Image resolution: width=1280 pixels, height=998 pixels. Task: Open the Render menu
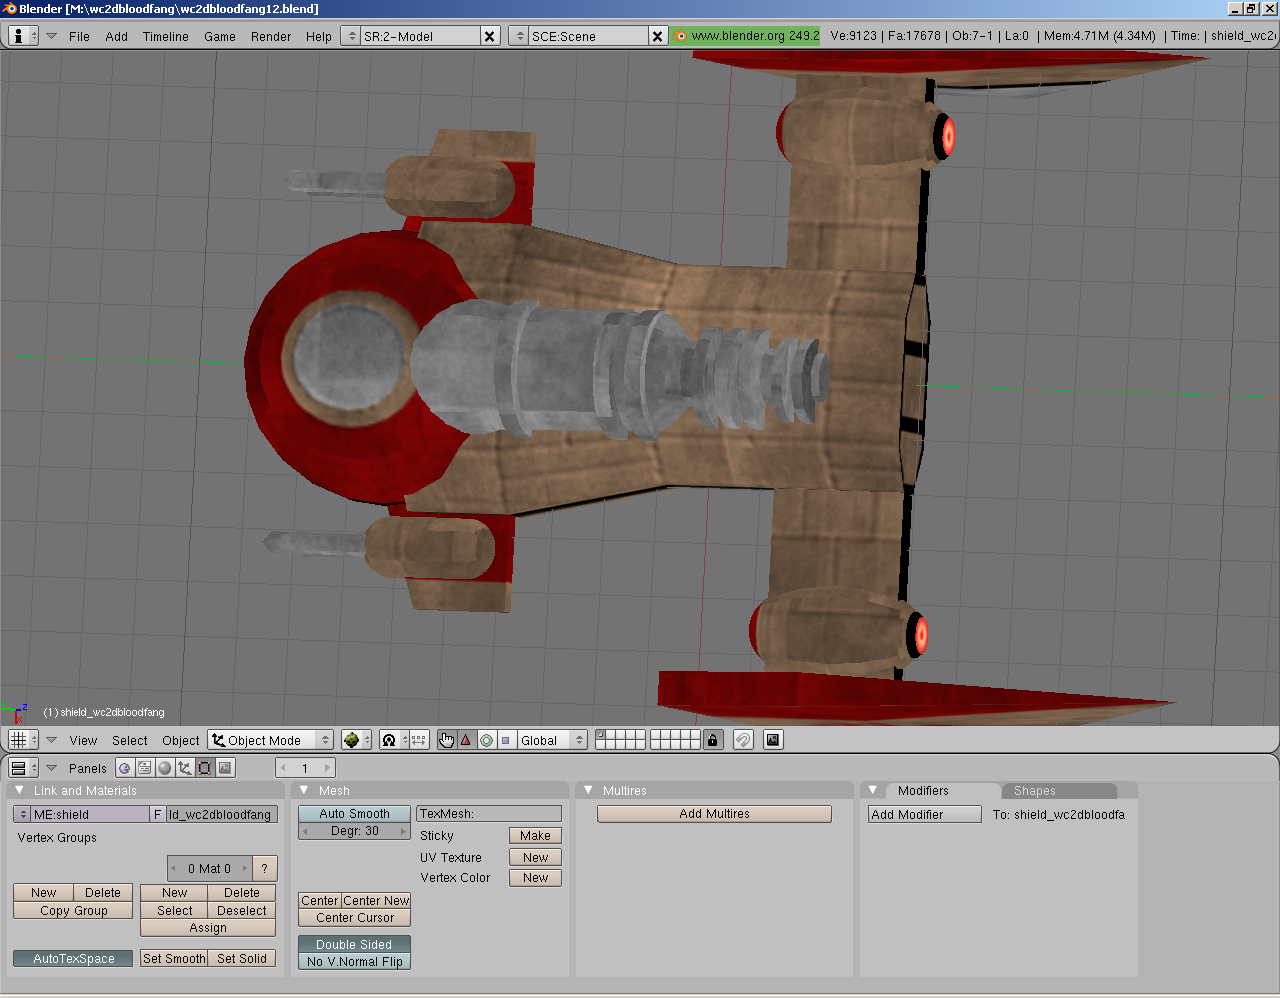(x=270, y=36)
